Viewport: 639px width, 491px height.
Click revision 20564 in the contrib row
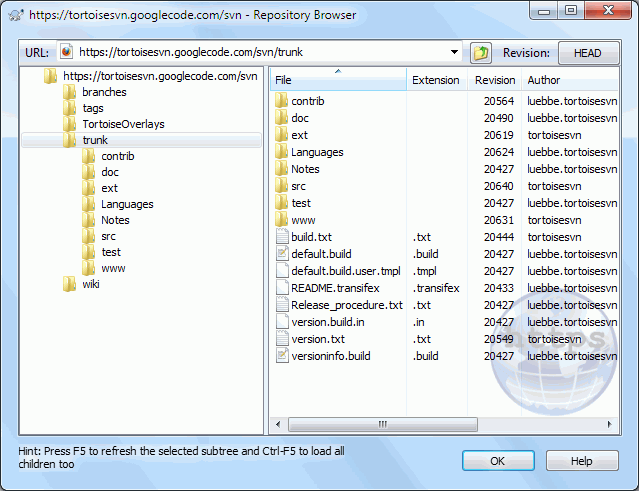499,101
